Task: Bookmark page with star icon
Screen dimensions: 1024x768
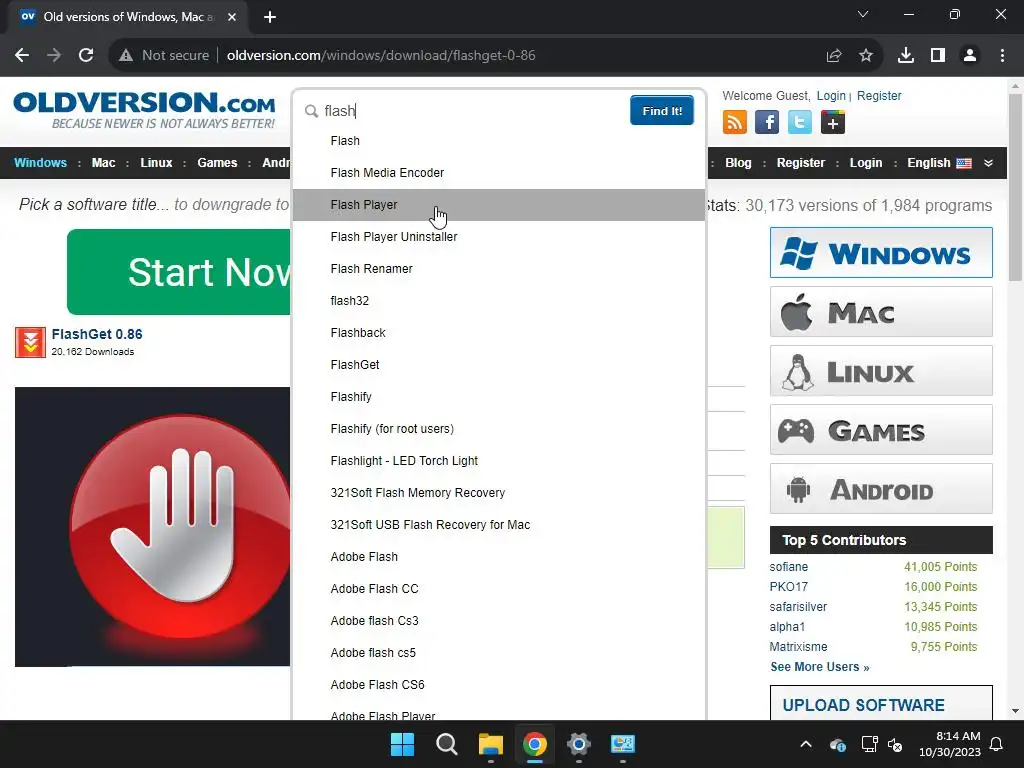Action: pyautogui.click(x=866, y=56)
